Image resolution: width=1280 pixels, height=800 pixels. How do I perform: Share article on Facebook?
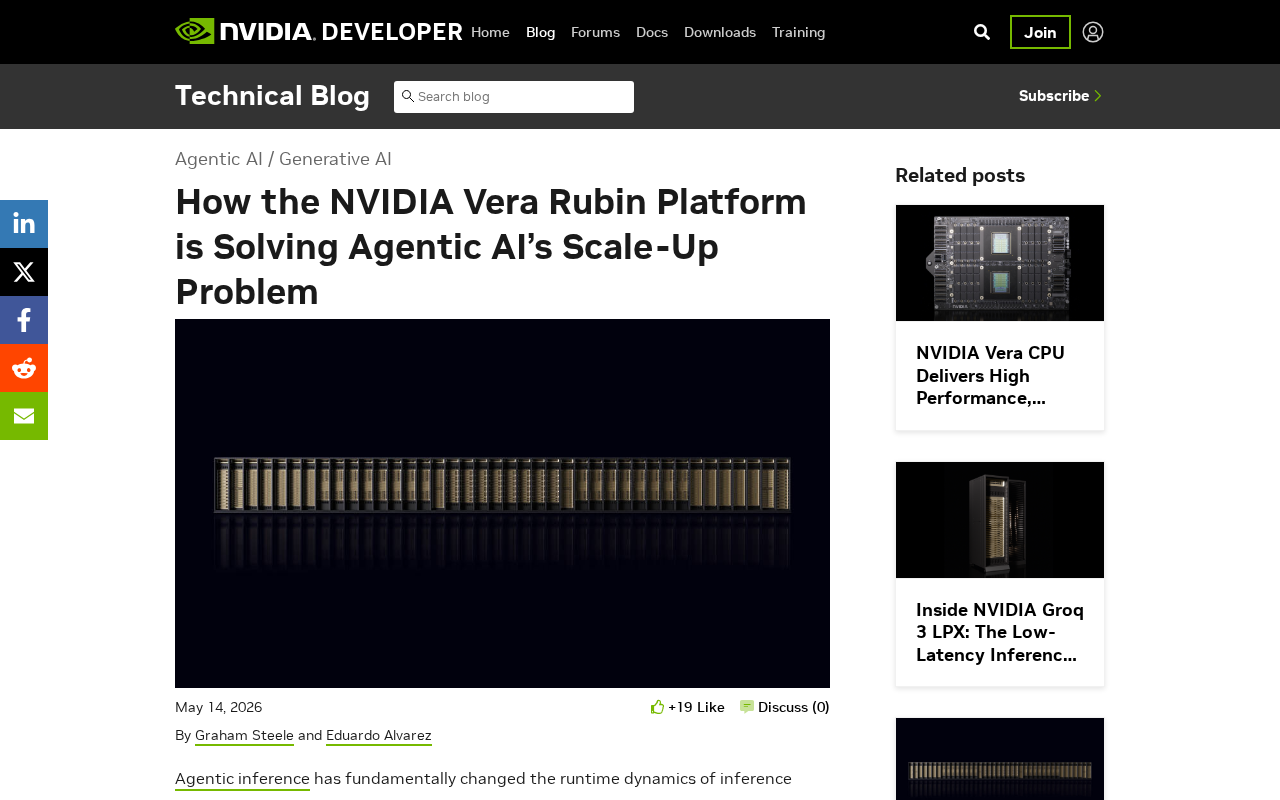click(x=24, y=320)
